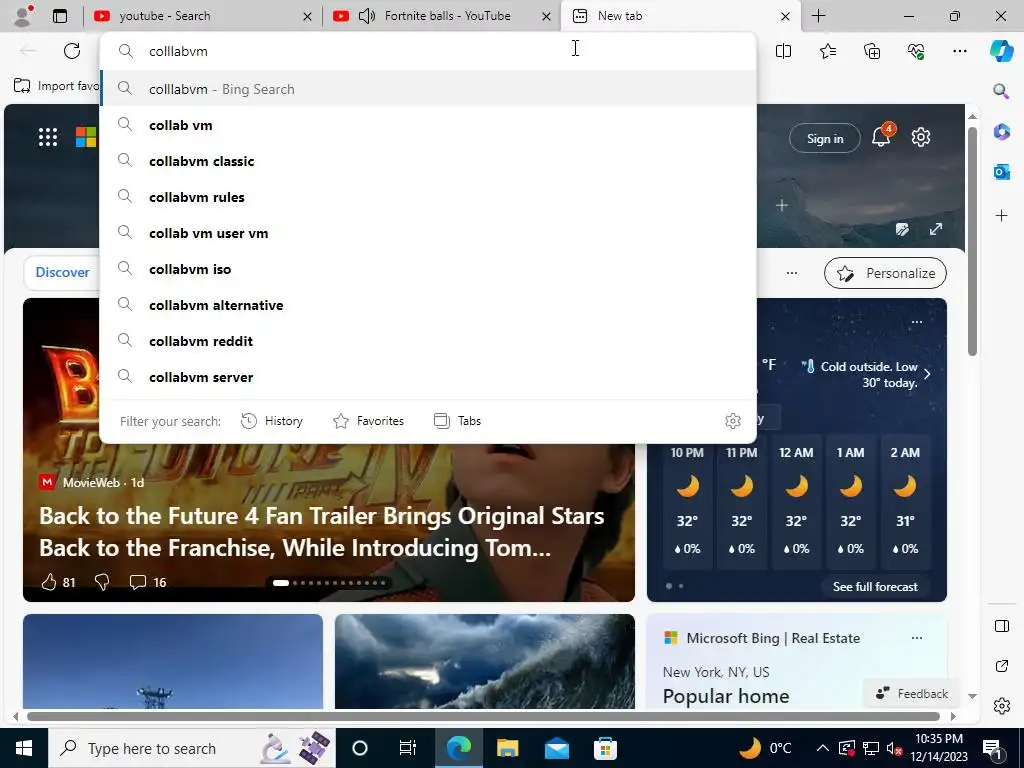Filter search by History
The height and width of the screenshot is (768, 1024).
tap(272, 421)
